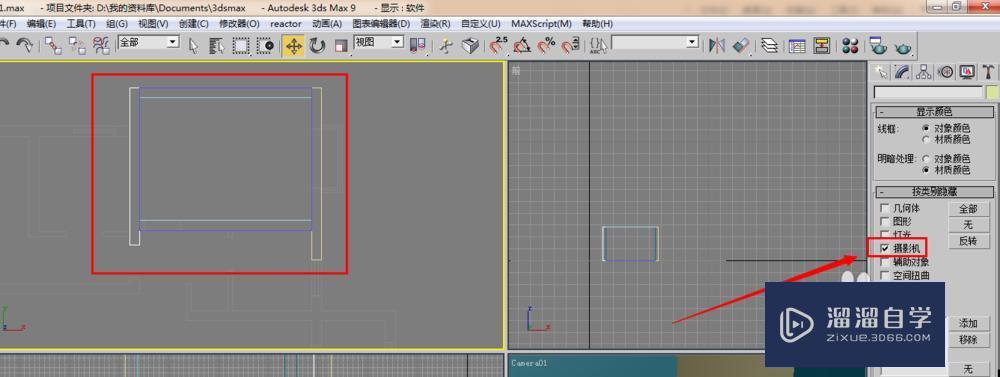The width and height of the screenshot is (1000, 377).
Task: Uncheck the 摄影机 hide checkbox
Action: (x=885, y=248)
